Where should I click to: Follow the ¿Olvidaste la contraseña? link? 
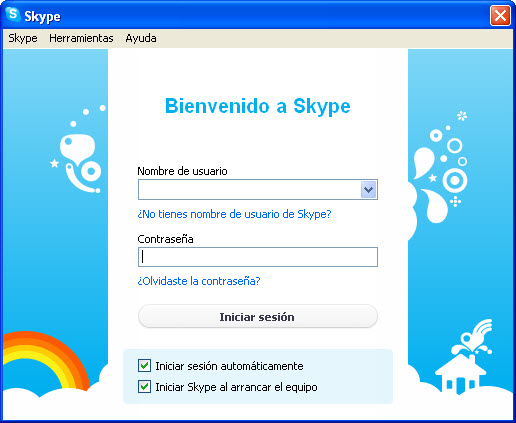click(199, 281)
